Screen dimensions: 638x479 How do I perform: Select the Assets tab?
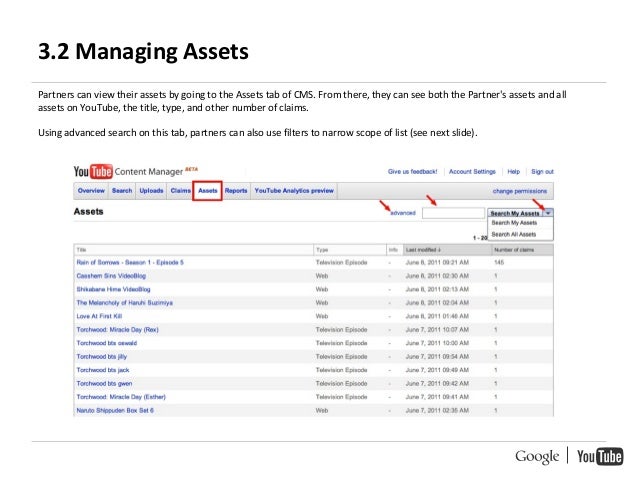tap(208, 190)
